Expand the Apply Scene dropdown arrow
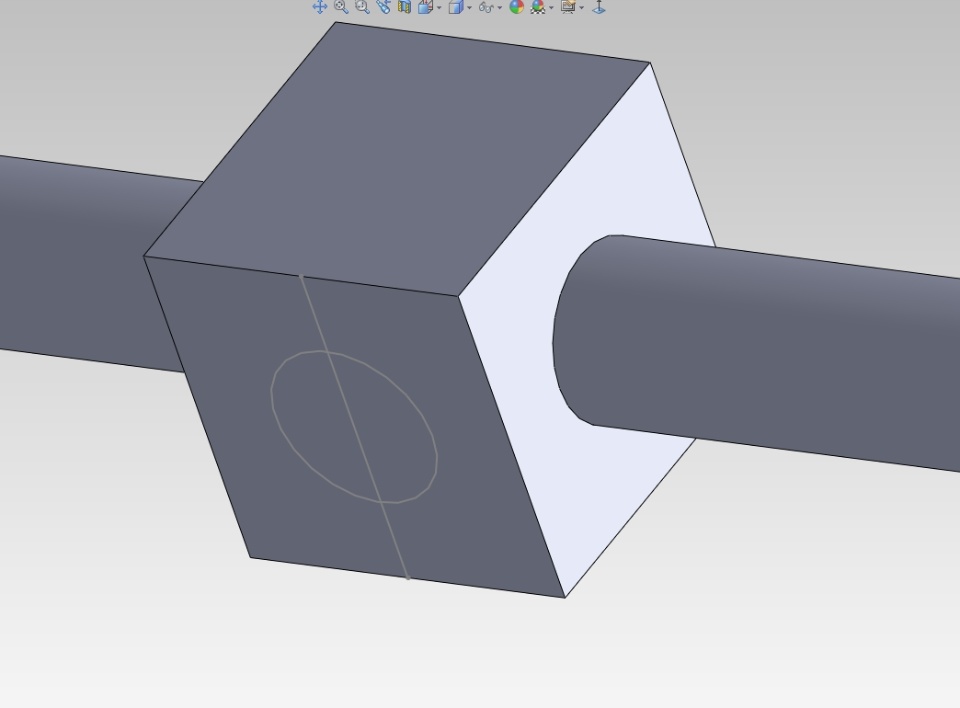 tap(552, 8)
